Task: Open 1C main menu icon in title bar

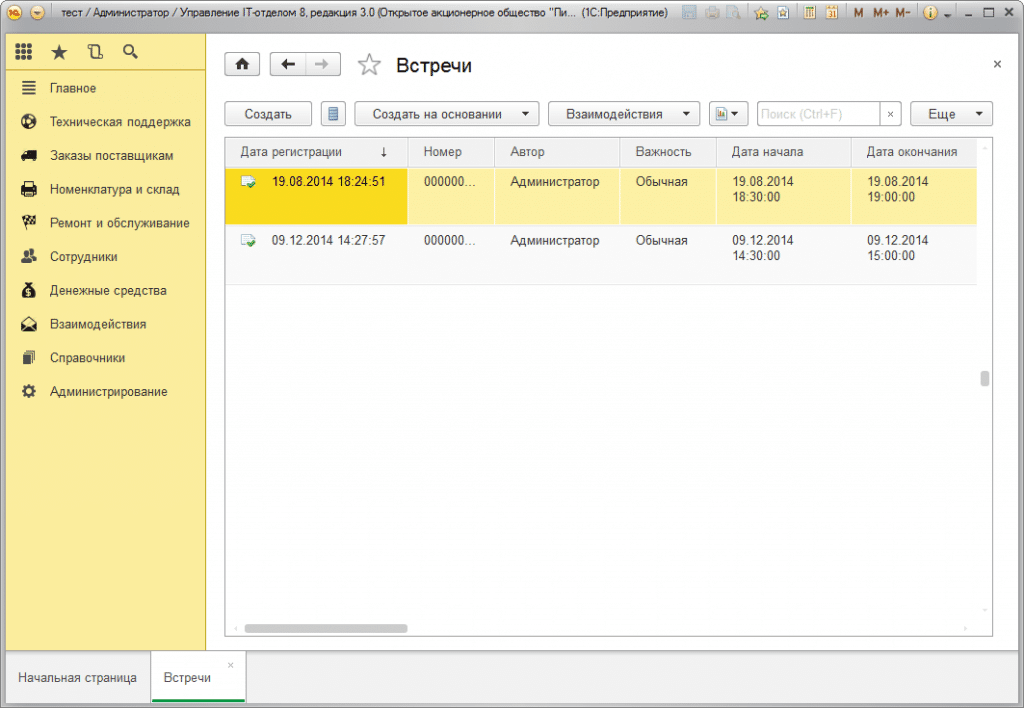Action: [14, 13]
